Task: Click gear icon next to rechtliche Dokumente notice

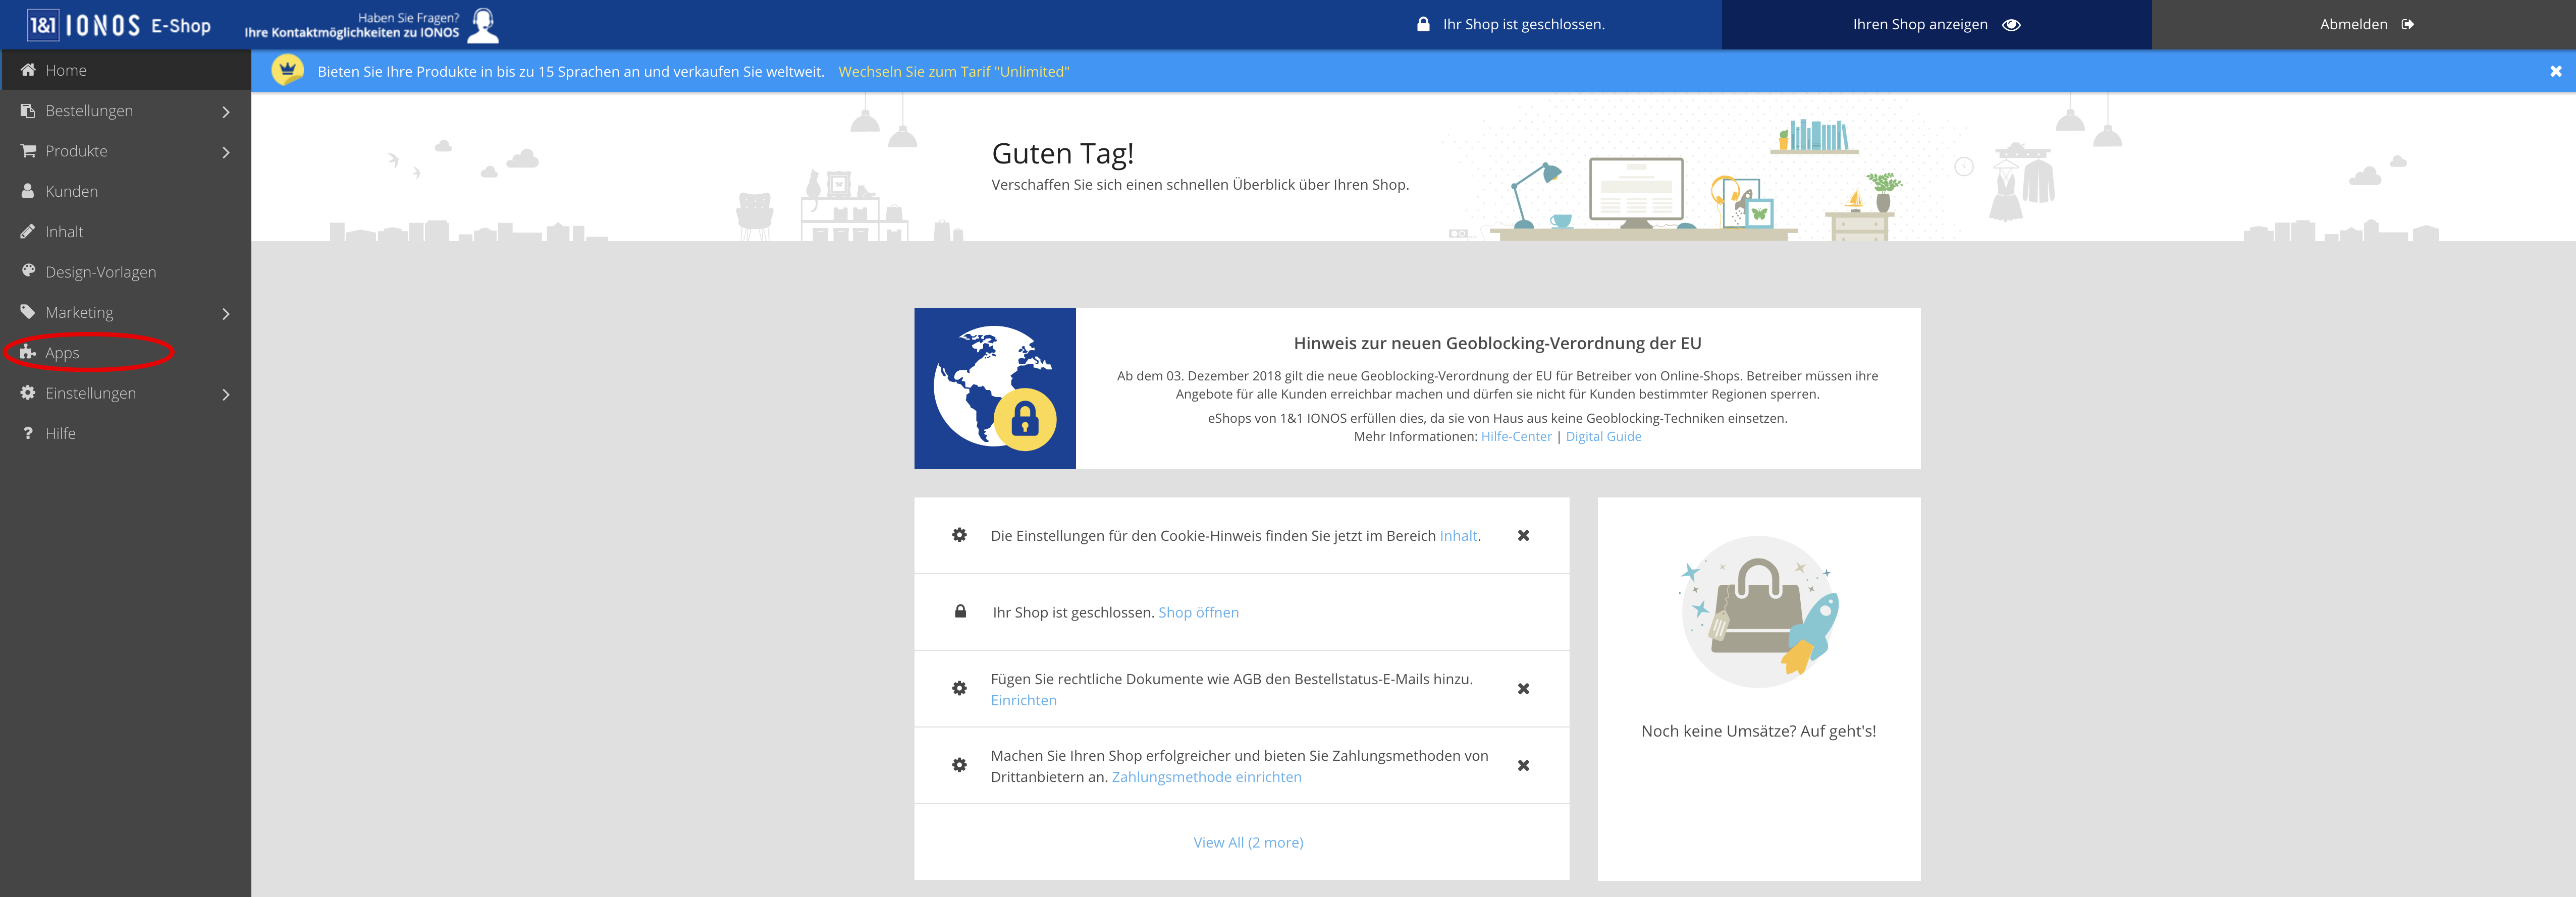Action: click(x=959, y=688)
